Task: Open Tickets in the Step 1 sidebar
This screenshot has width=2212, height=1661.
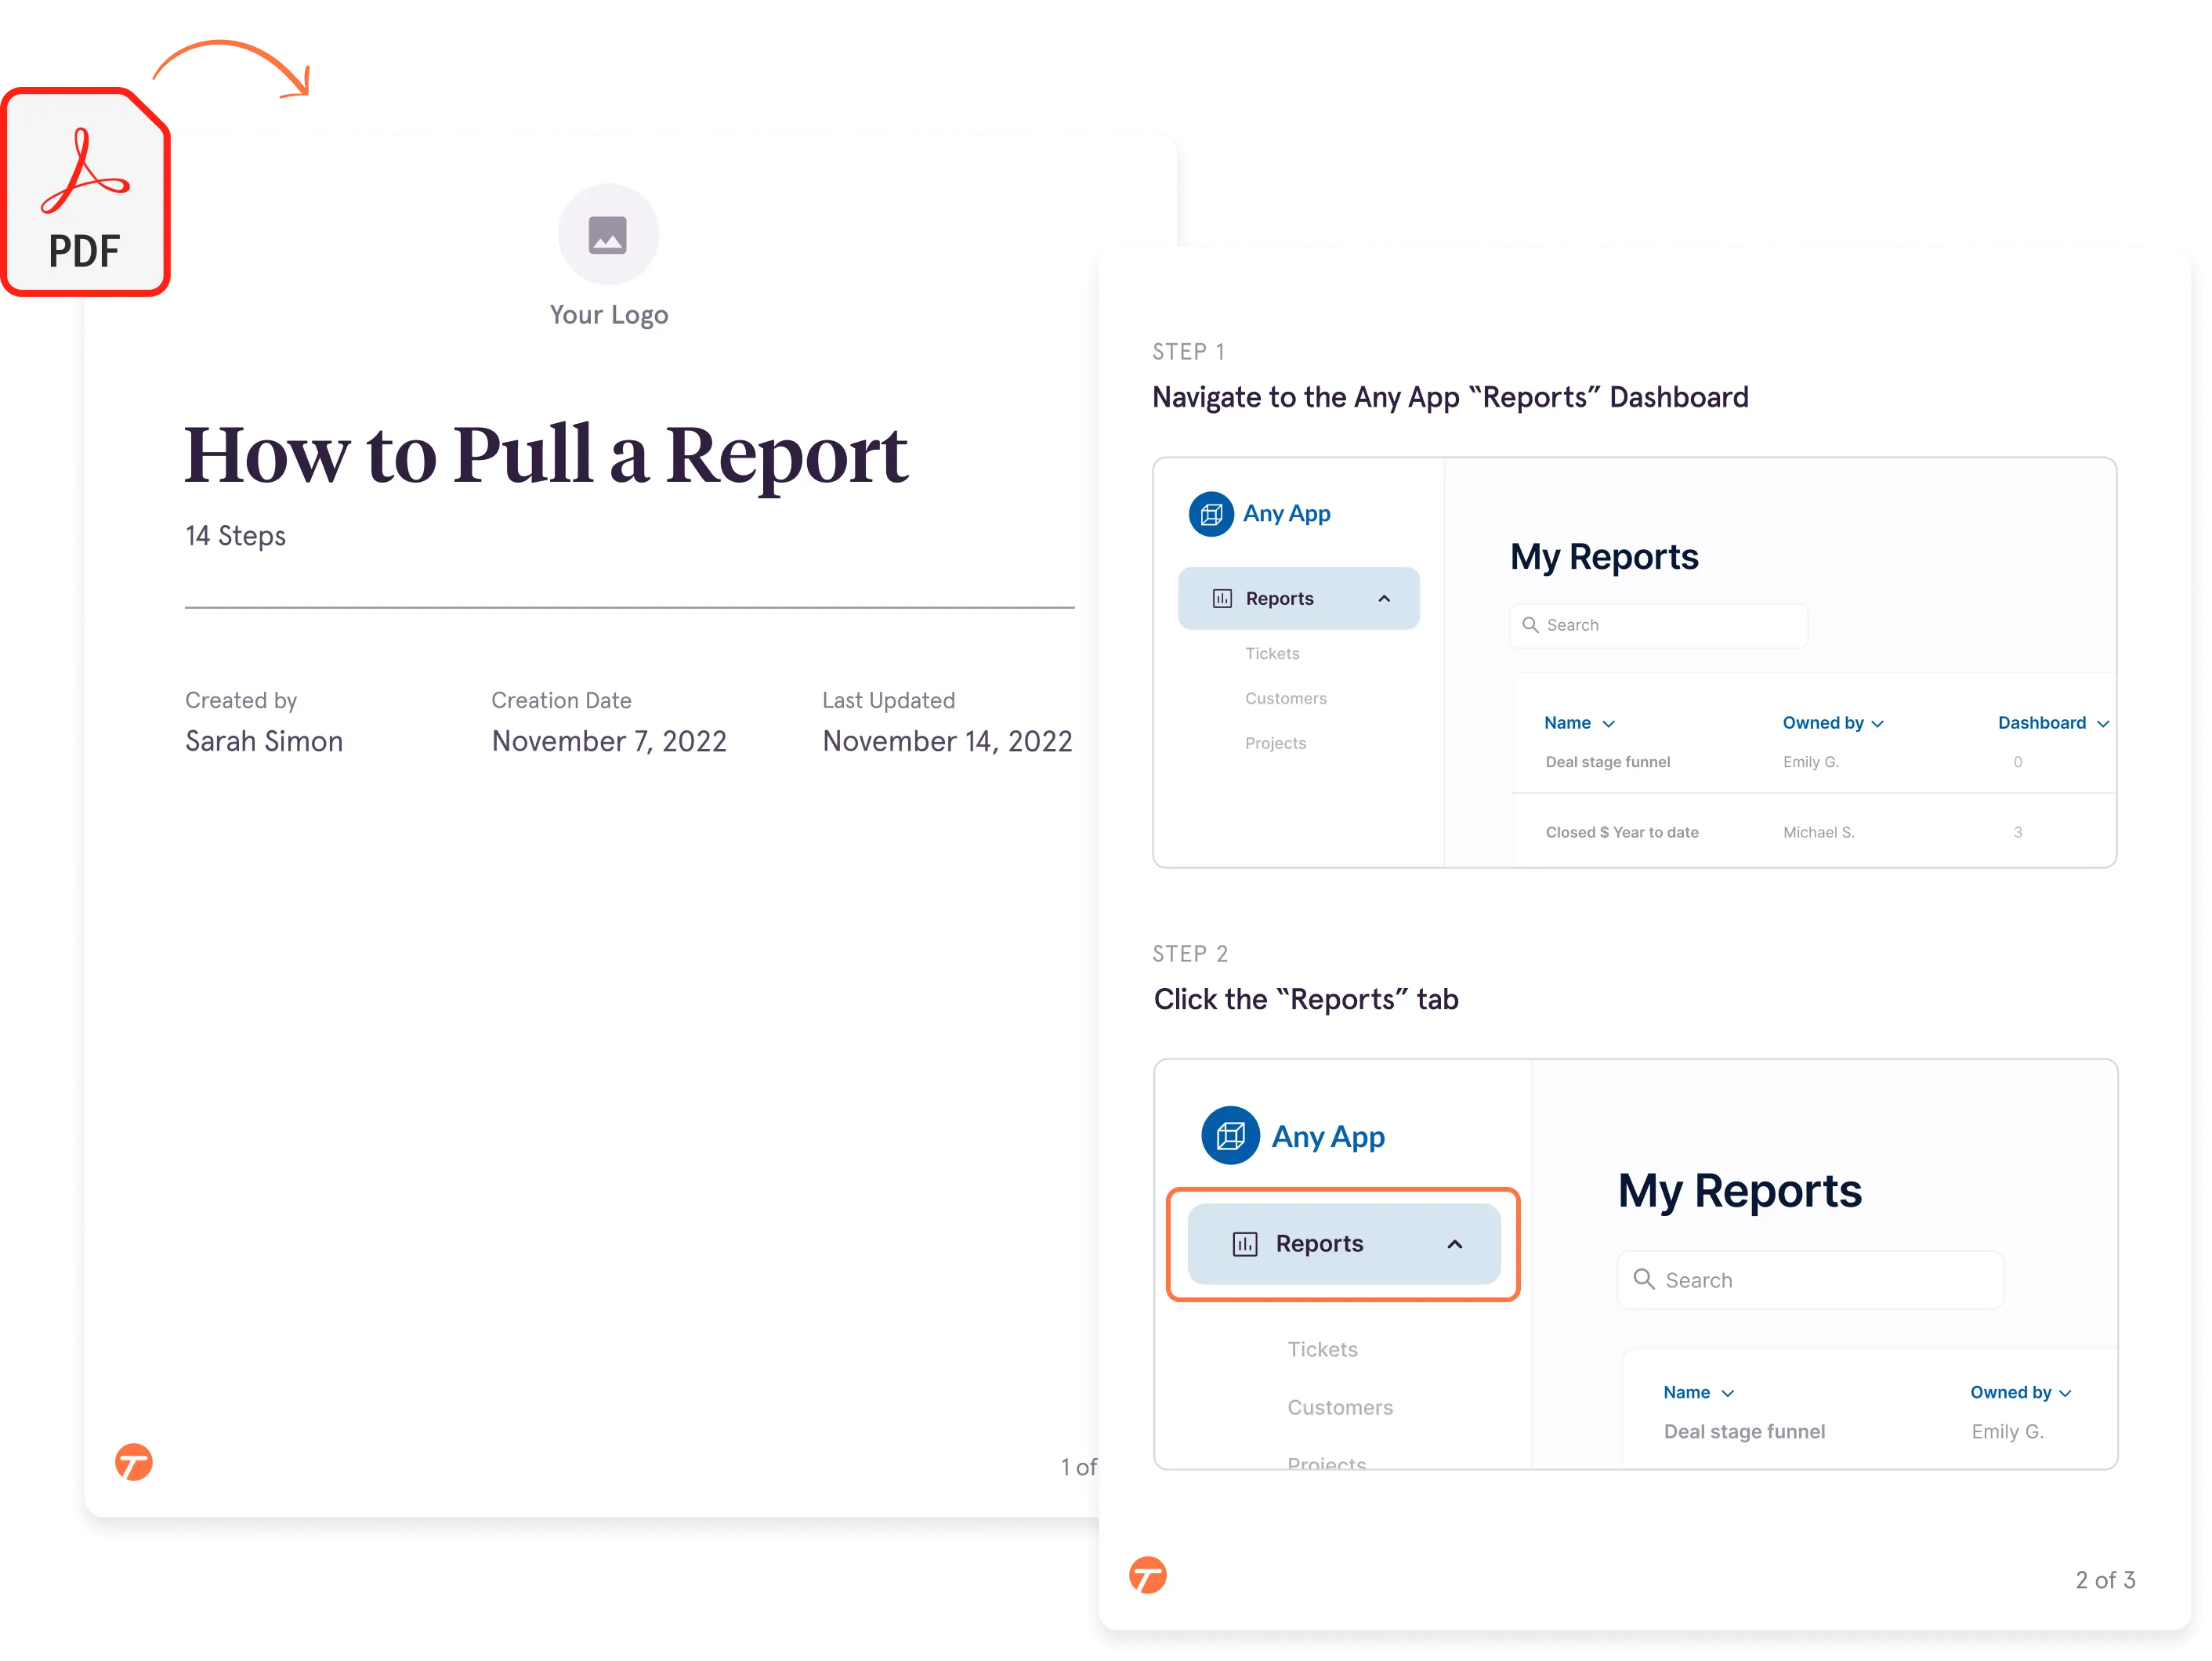Action: coord(1272,653)
